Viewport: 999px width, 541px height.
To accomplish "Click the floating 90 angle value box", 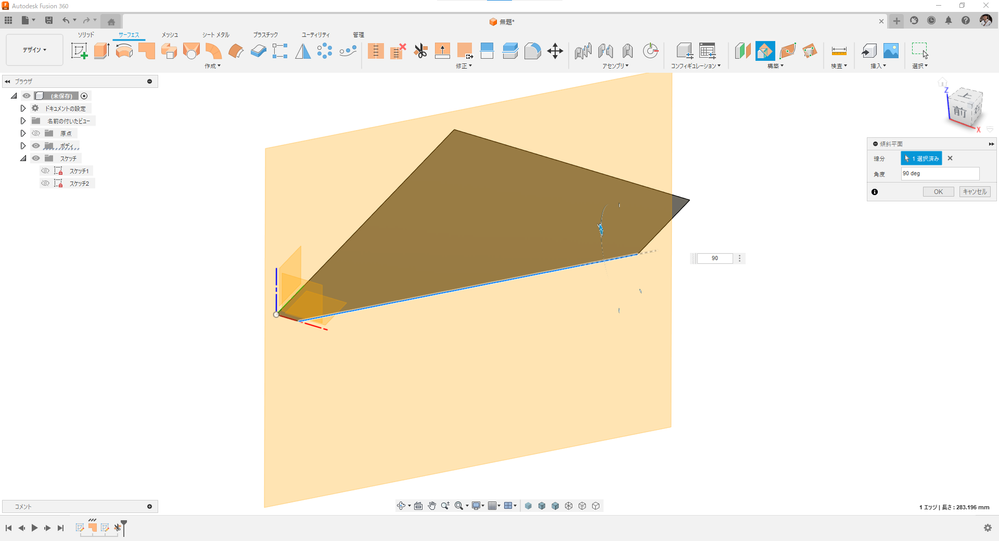I will [x=714, y=258].
